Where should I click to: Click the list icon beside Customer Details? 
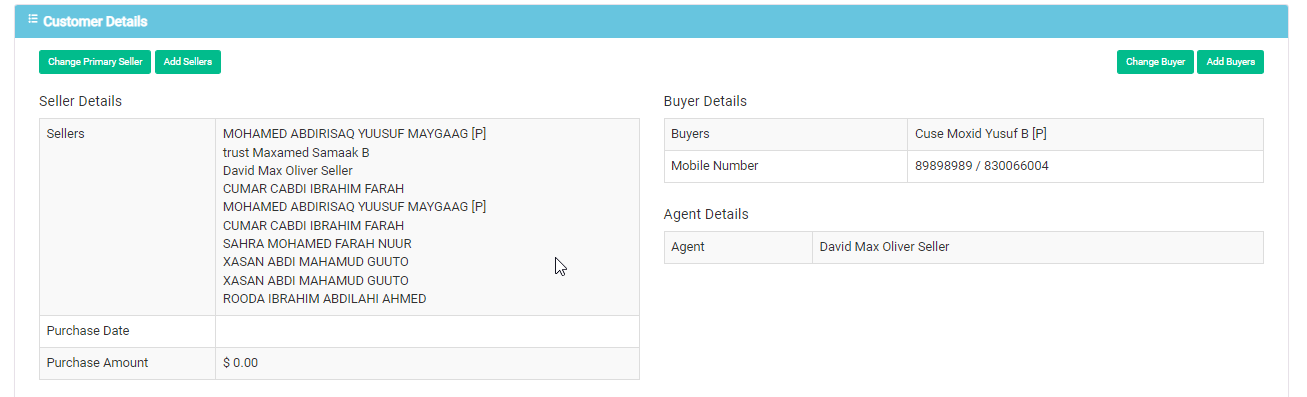click(33, 20)
